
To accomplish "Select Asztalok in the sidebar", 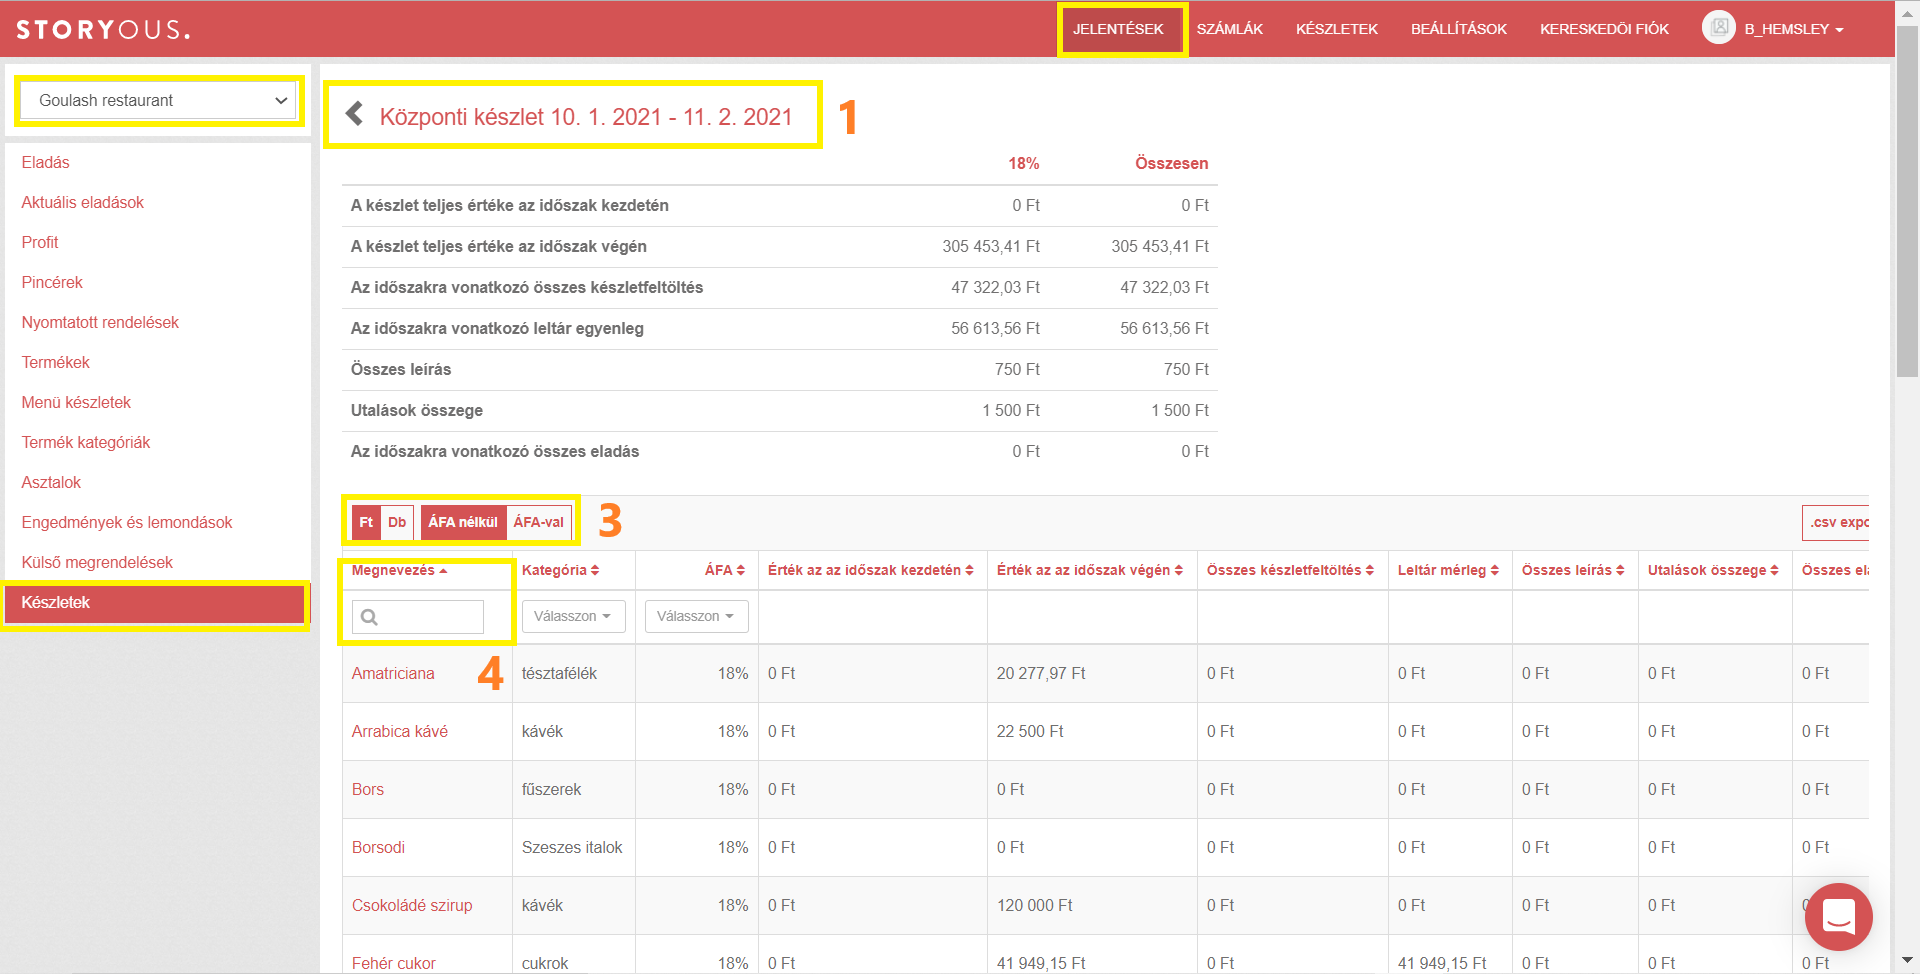I will [51, 482].
